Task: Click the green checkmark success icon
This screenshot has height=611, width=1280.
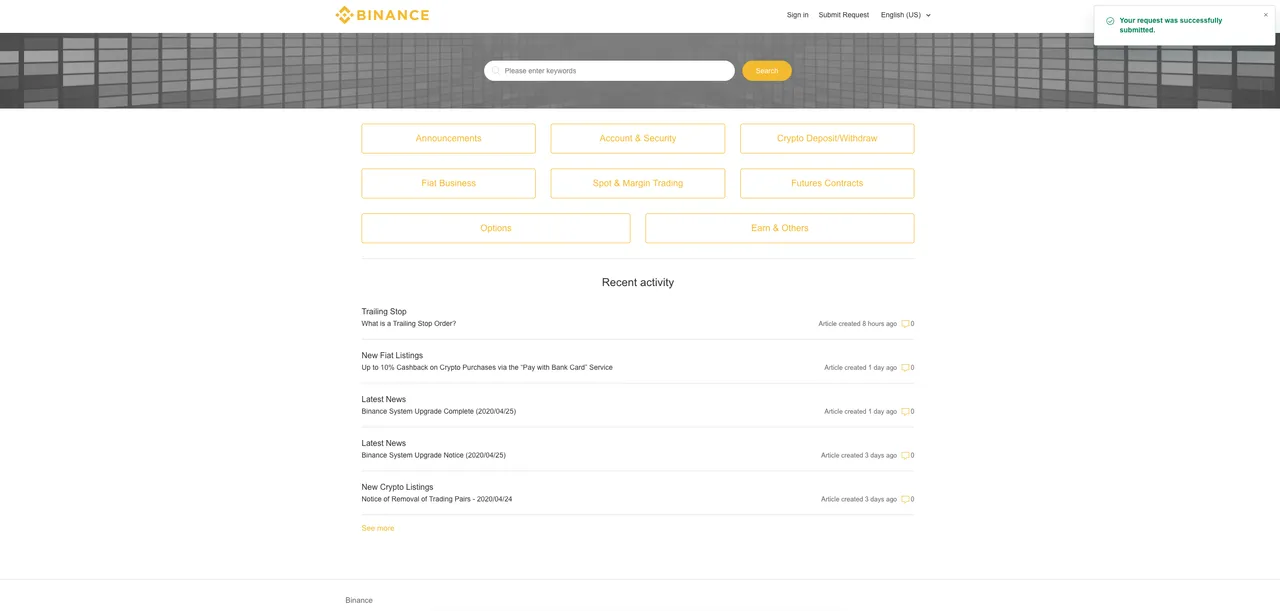Action: [1110, 21]
